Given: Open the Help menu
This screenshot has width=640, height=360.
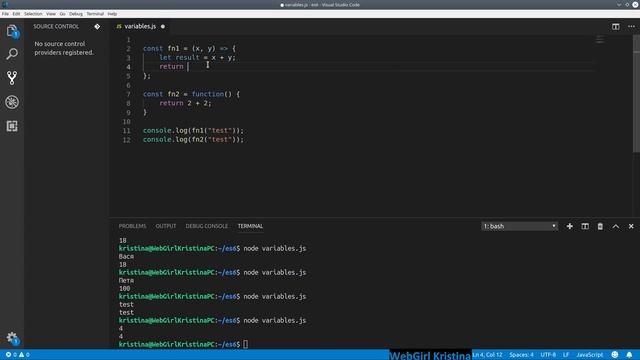Looking at the screenshot, I should click(112, 14).
